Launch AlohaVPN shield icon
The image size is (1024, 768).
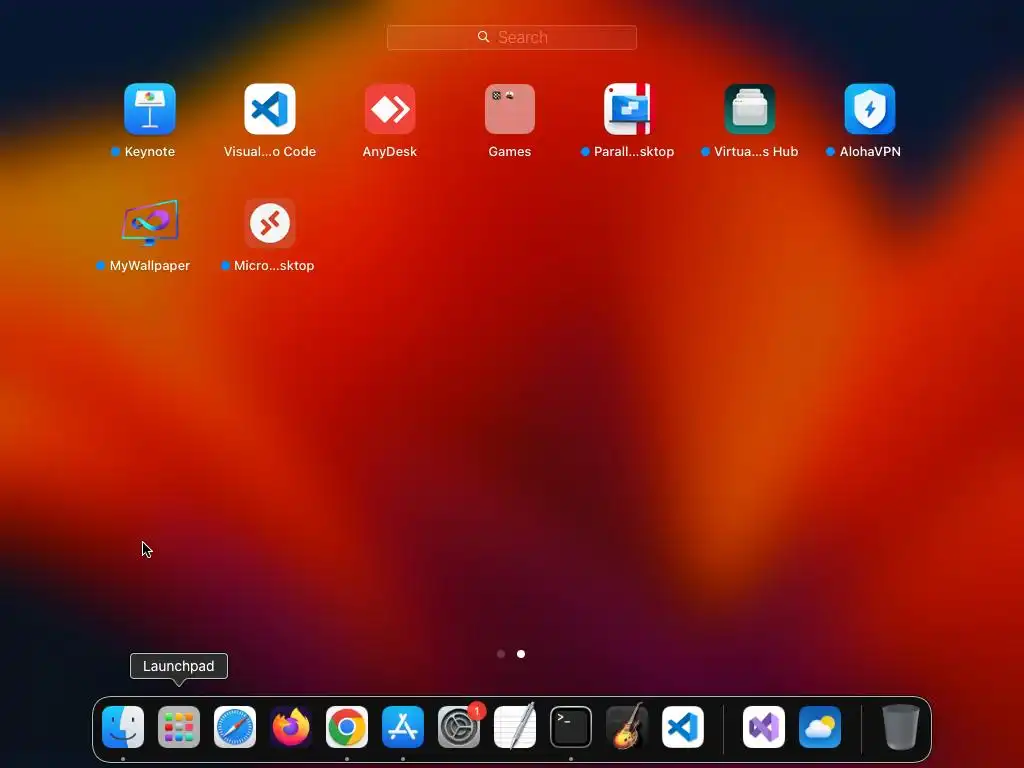(x=870, y=108)
